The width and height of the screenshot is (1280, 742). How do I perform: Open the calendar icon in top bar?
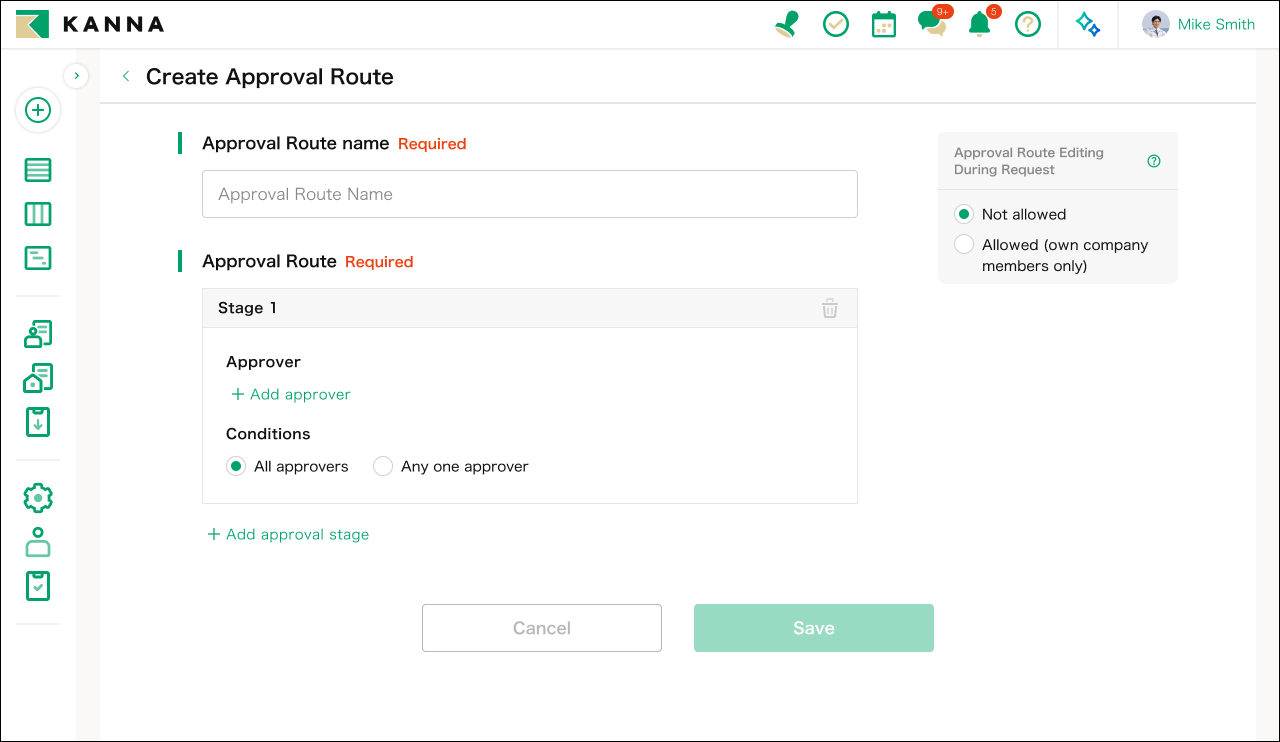(x=884, y=24)
